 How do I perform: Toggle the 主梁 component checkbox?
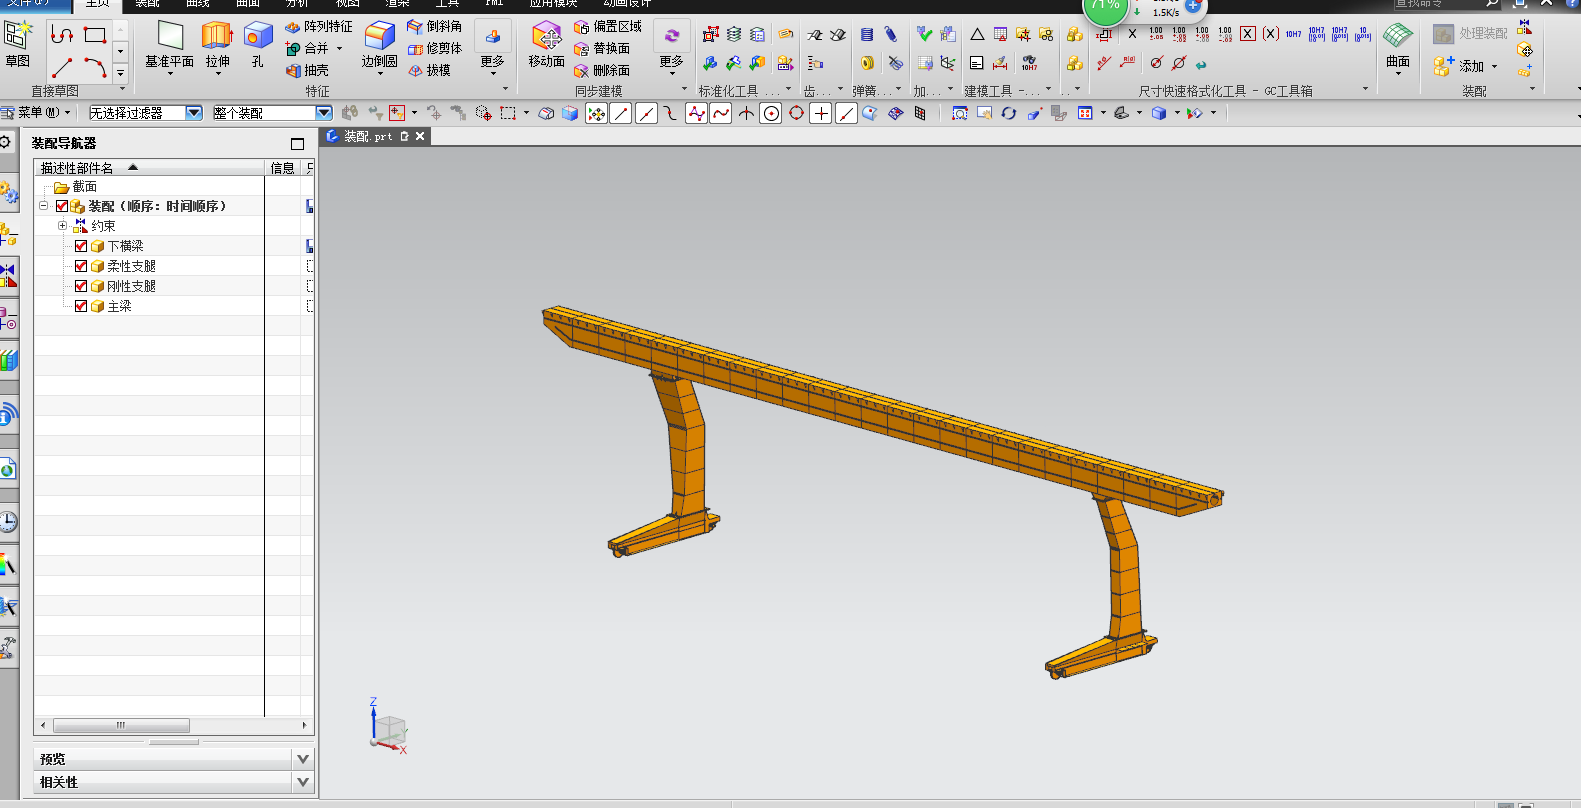[81, 306]
